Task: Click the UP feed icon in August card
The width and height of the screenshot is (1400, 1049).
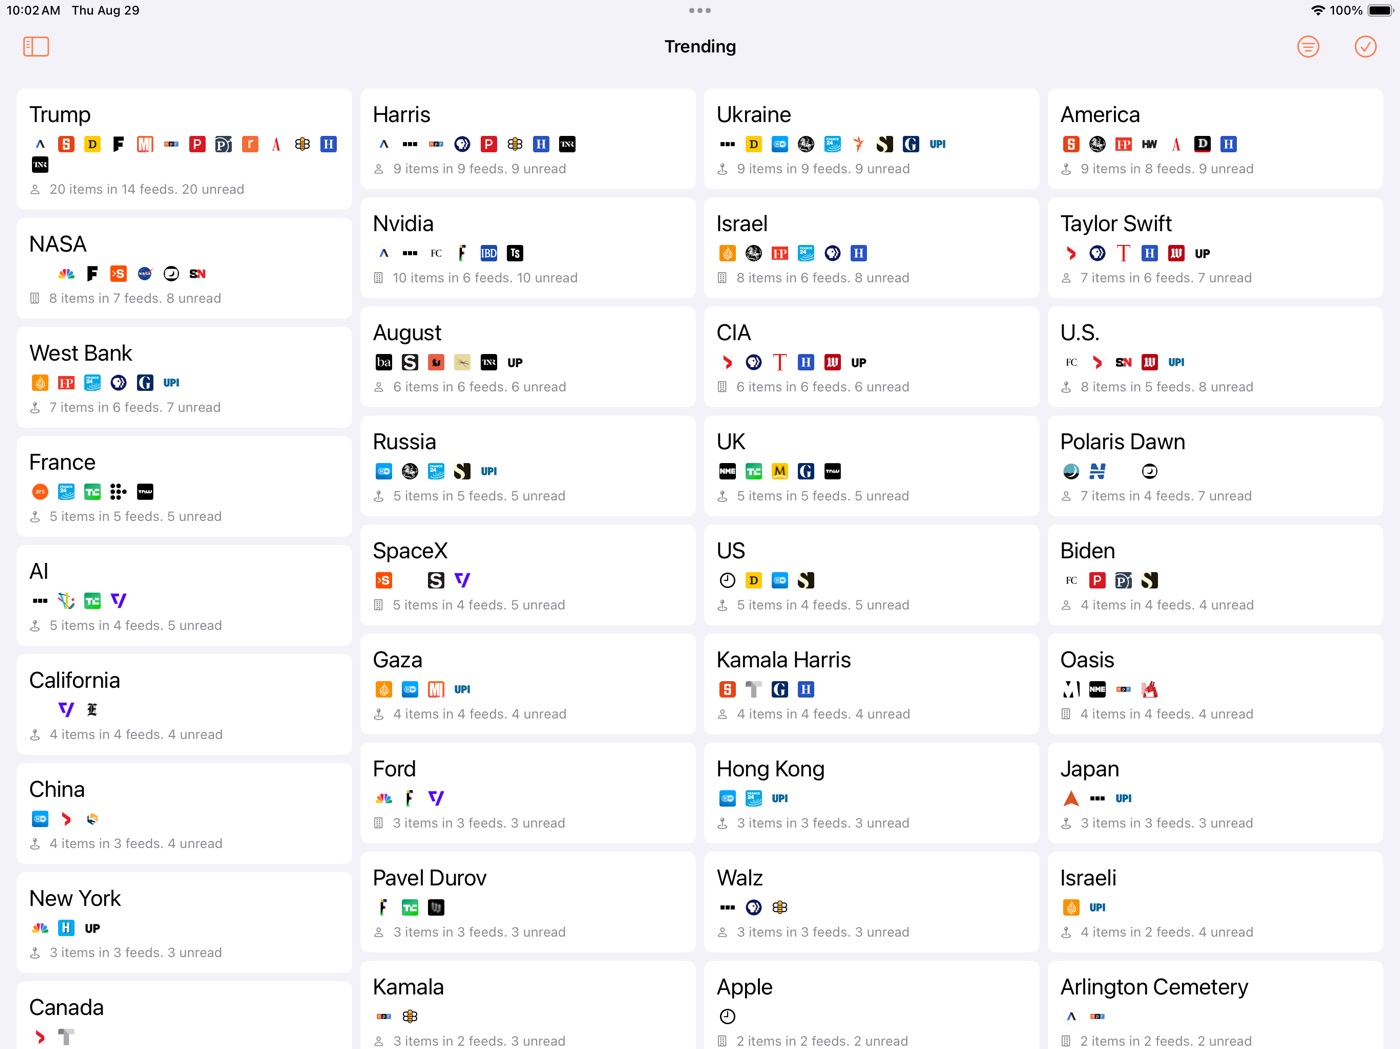Action: 515,363
